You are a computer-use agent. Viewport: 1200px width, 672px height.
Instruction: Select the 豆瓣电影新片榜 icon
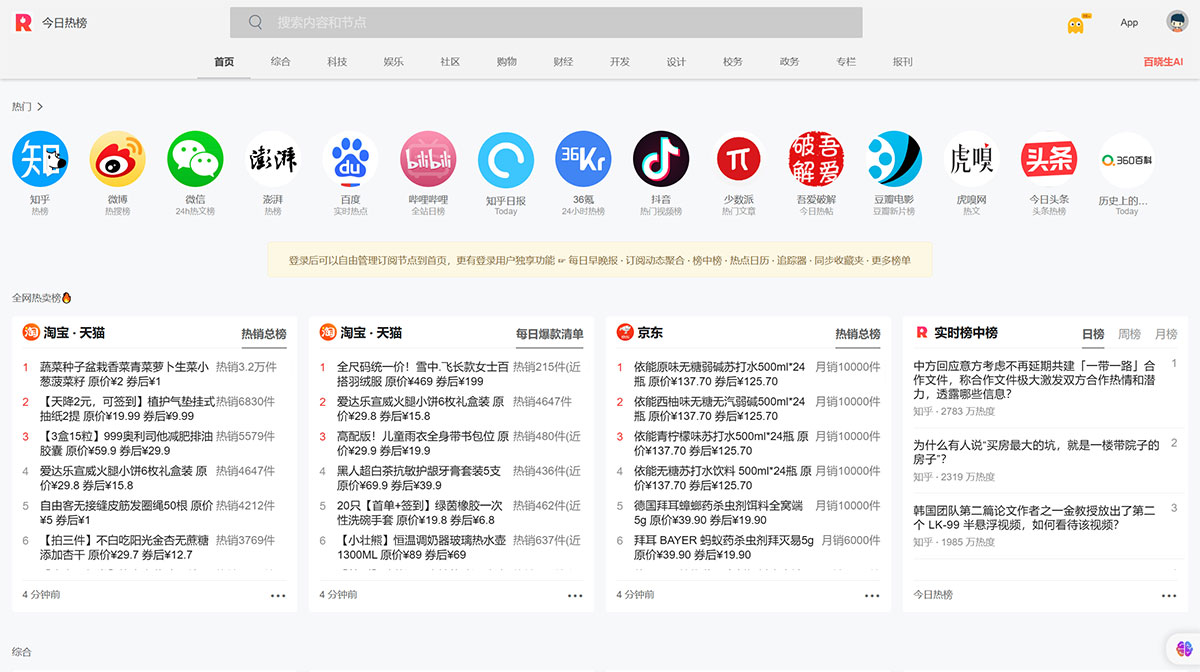point(893,160)
